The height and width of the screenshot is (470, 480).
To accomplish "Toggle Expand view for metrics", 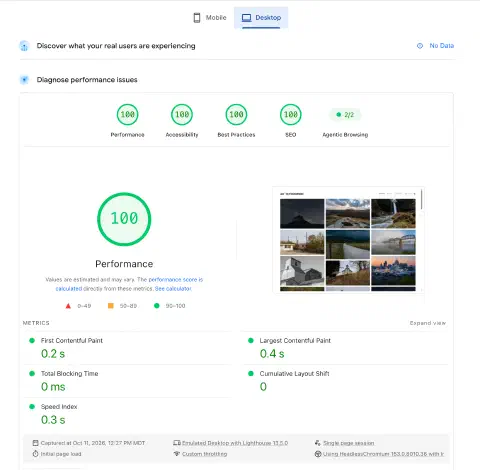I will 428,323.
